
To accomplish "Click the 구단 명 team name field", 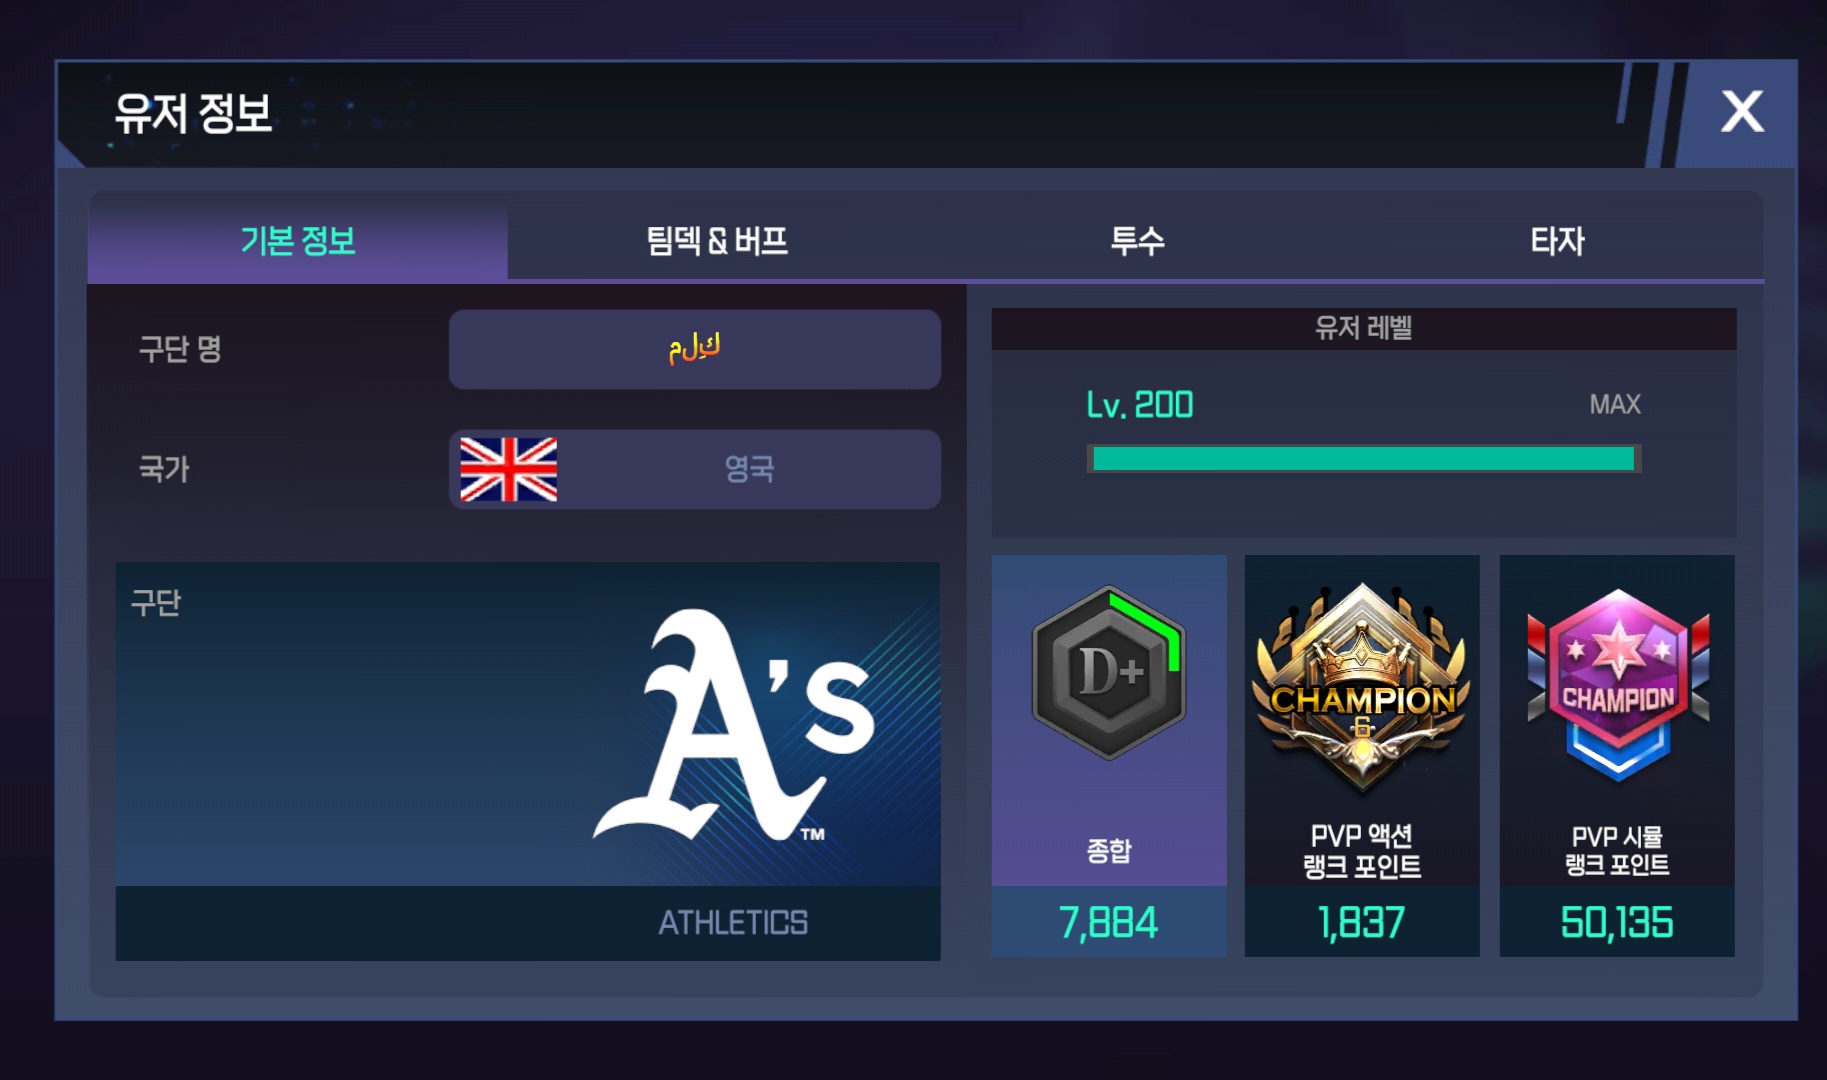I will [694, 349].
